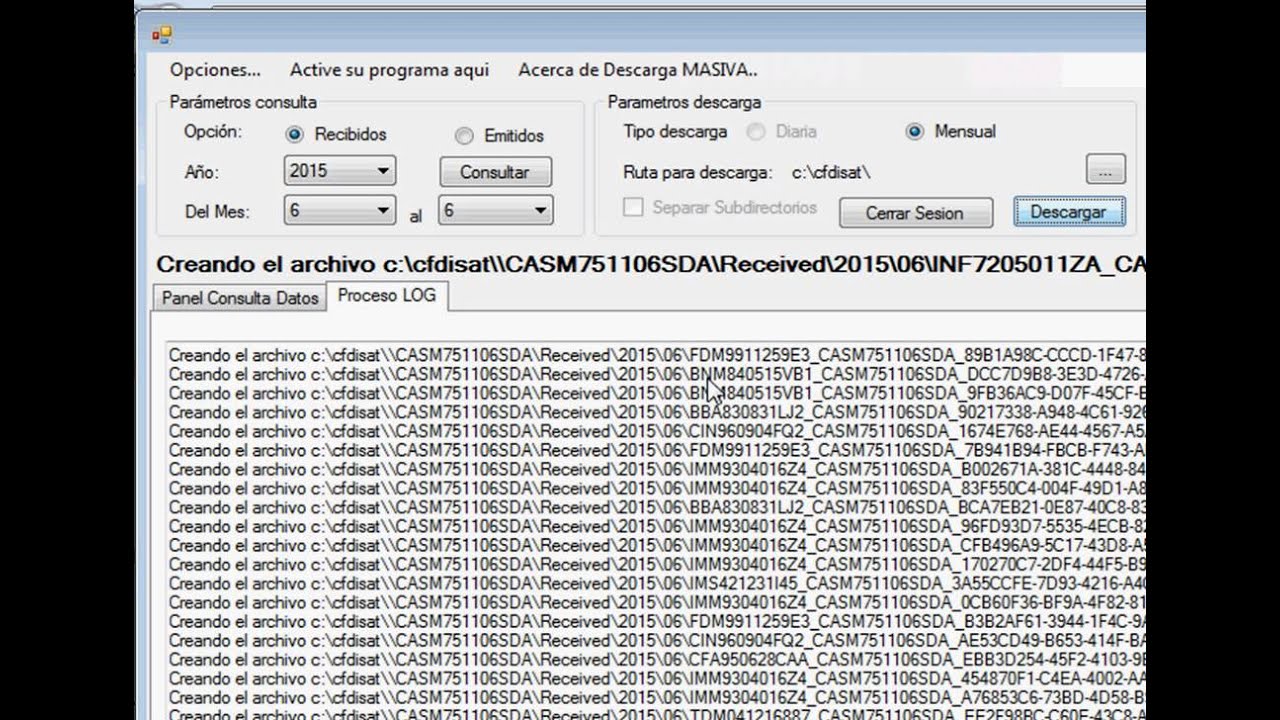Select log line containing 454870F1-C4EA-4002

pyautogui.click(x=657, y=679)
